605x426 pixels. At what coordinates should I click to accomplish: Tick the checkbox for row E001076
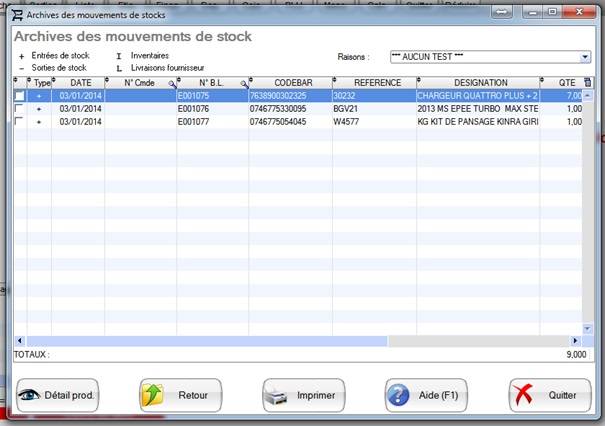pos(20,109)
